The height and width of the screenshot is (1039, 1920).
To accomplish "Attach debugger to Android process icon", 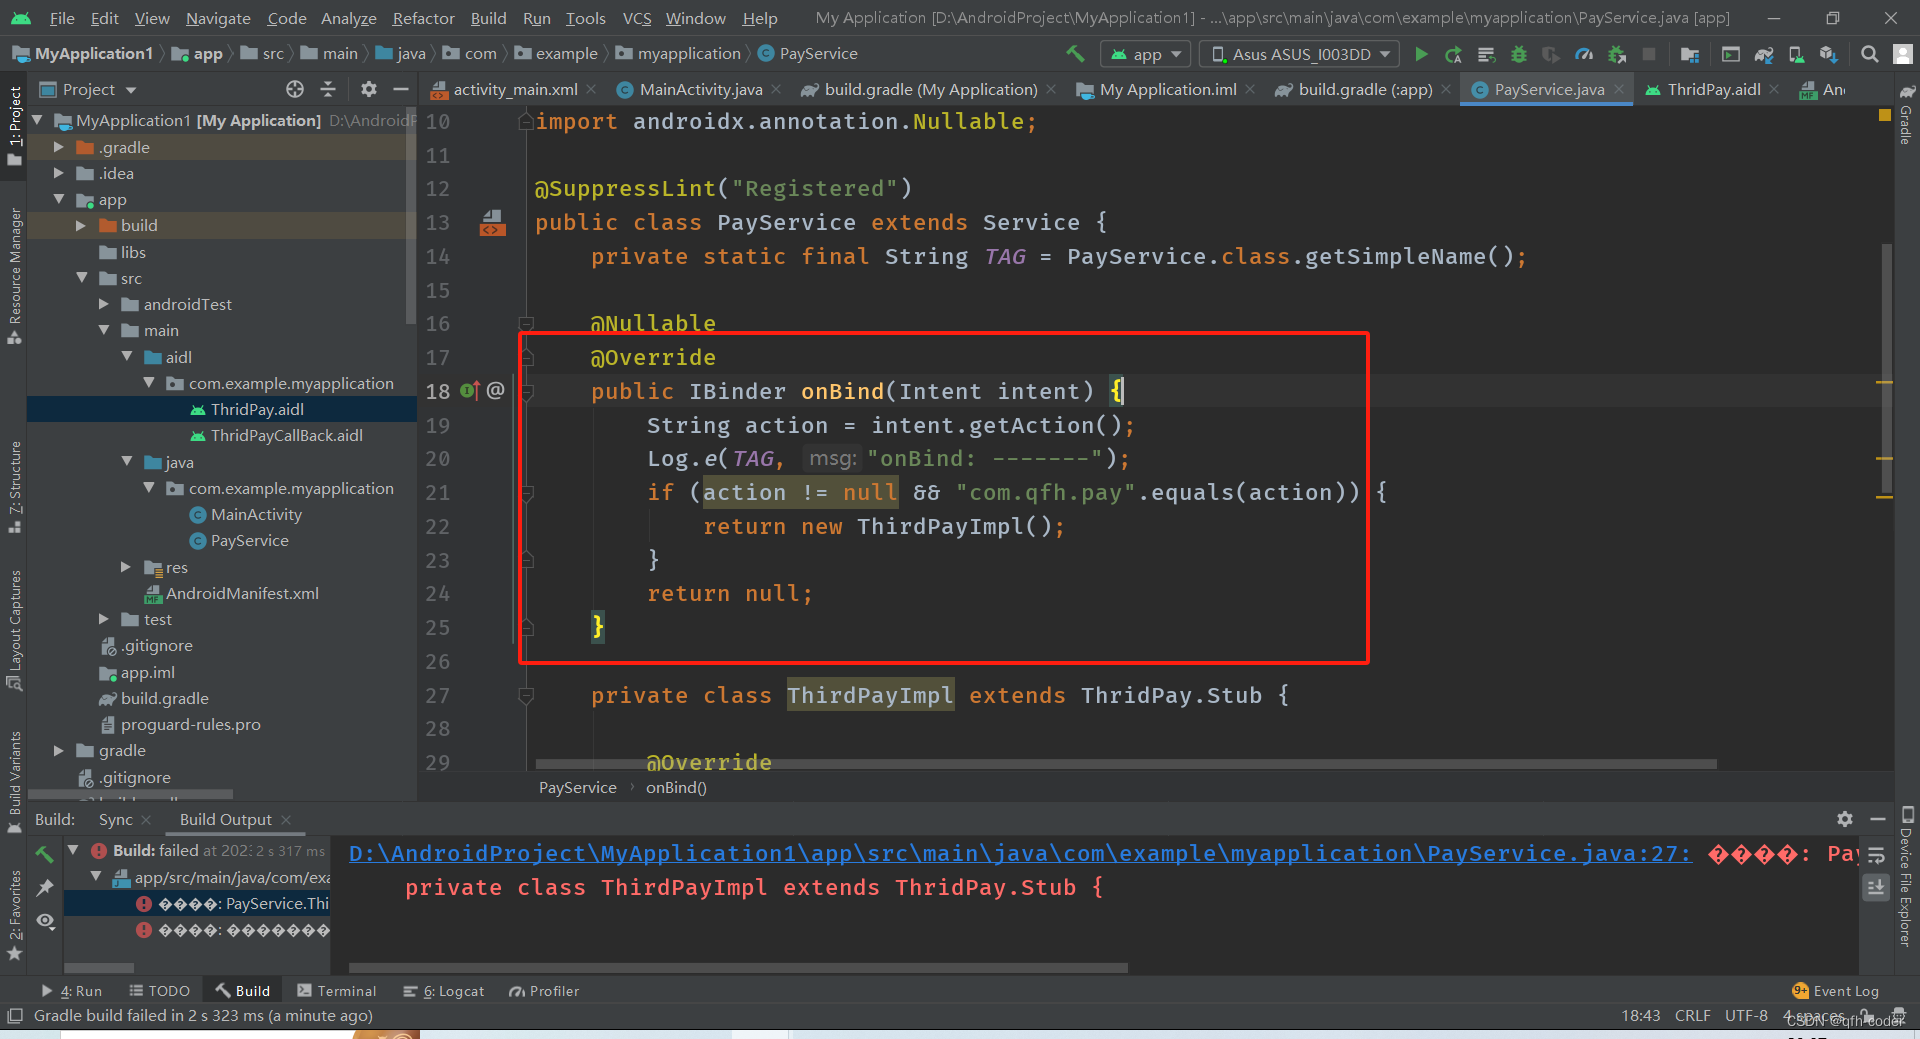I will coord(1617,54).
